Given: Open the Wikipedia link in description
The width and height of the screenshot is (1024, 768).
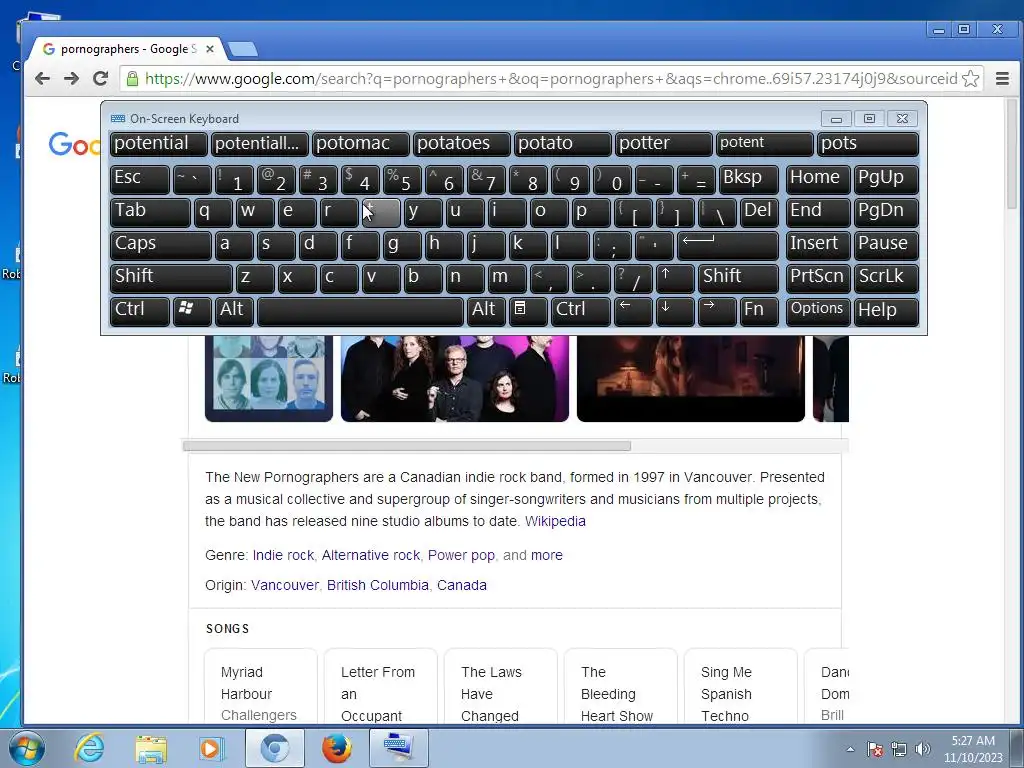Looking at the screenshot, I should pos(555,521).
